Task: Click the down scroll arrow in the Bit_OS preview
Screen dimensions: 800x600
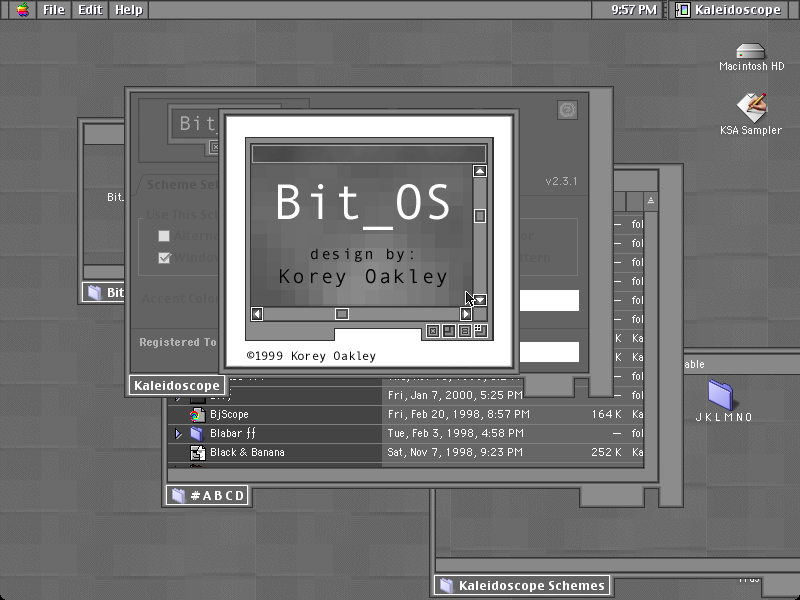Action: coord(480,300)
